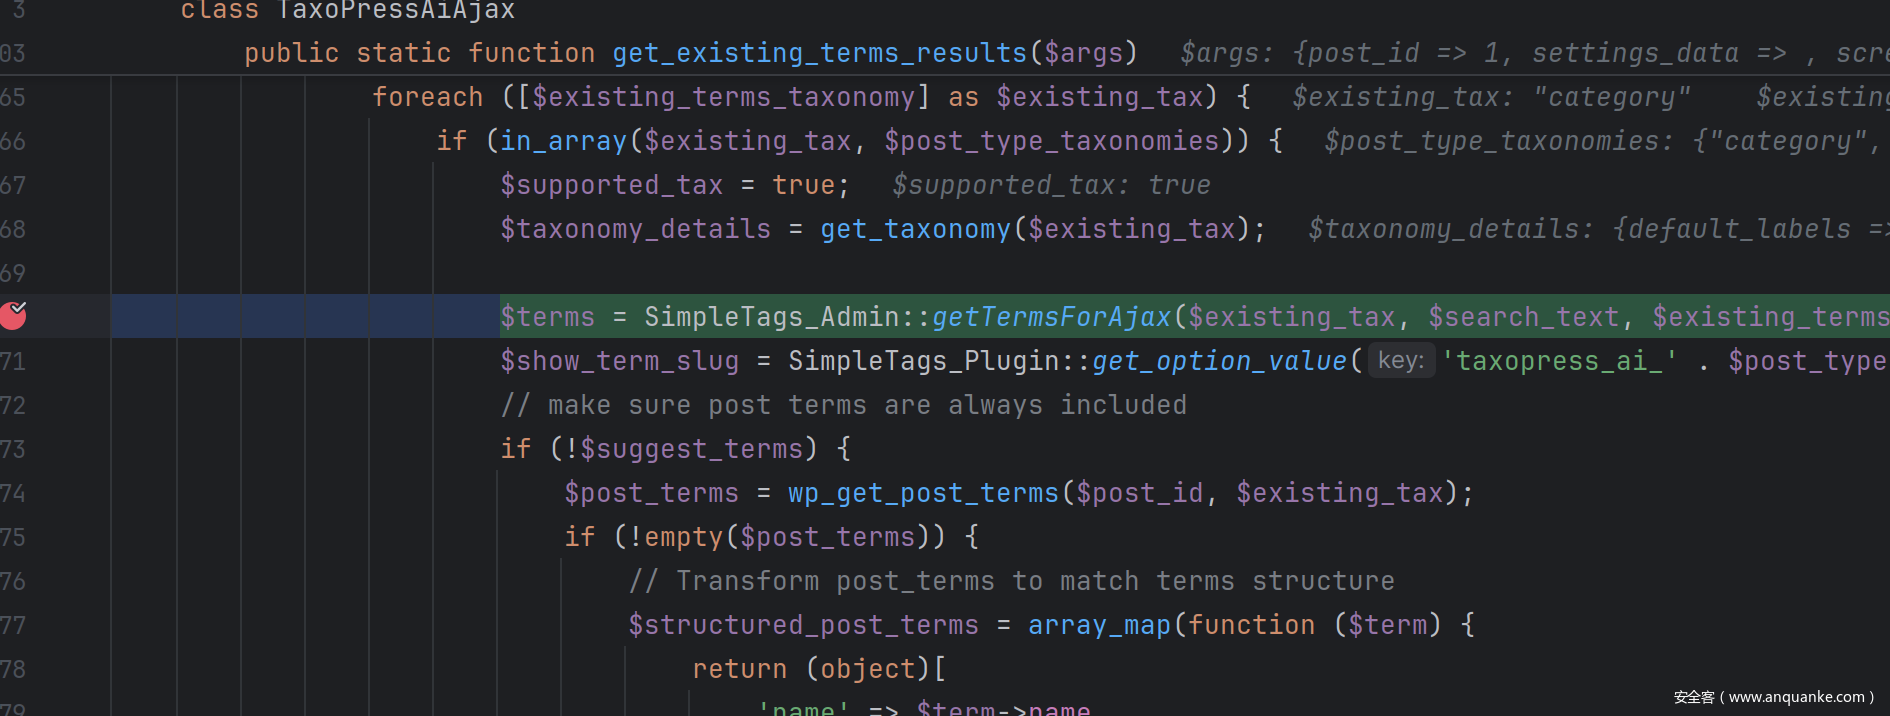Viewport: 1890px width, 716px height.
Task: Toggle the red breakpoint on the $terms line
Action: coord(14,316)
